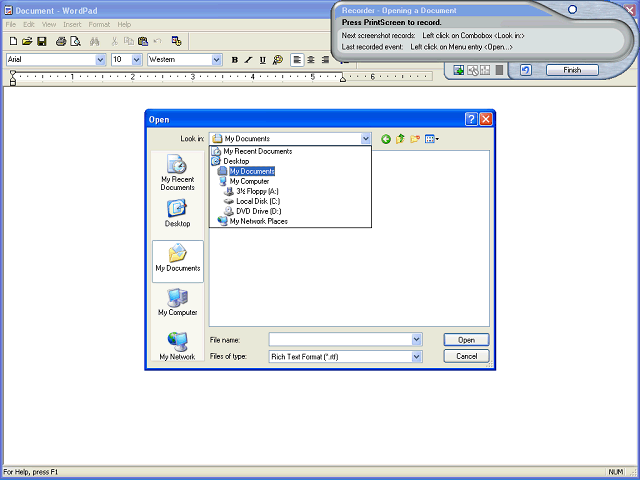Viewport: 640px width, 480px height.
Task: Click the right indent marker on ruler
Action: [x=343, y=79]
